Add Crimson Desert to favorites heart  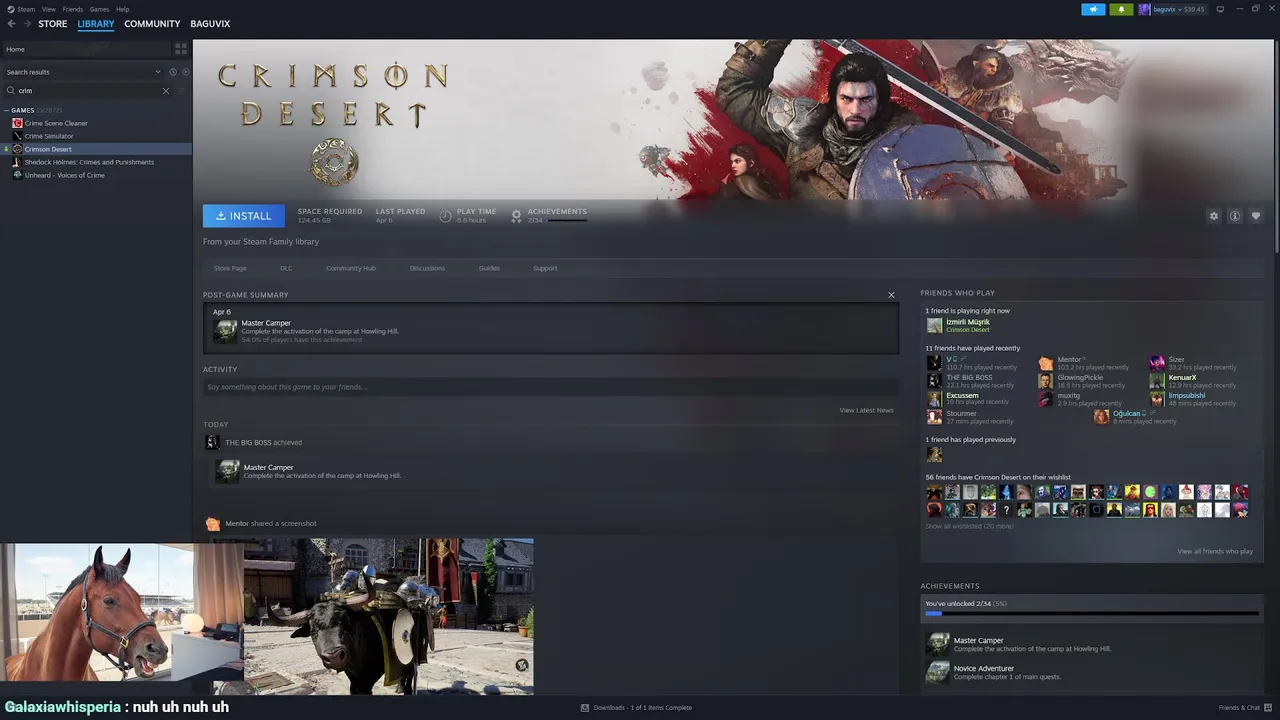1256,216
